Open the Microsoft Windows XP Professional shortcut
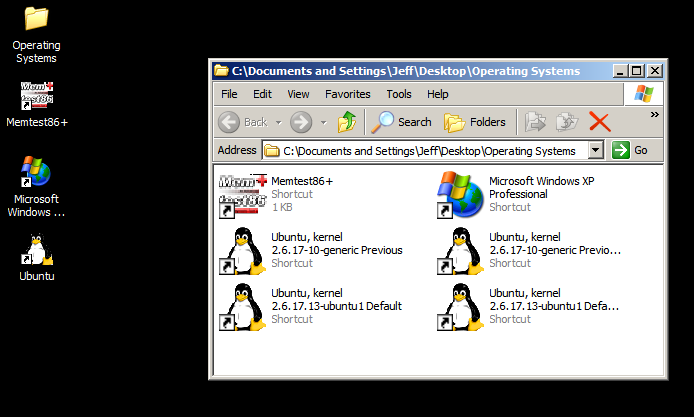The image size is (694, 417). point(457,194)
